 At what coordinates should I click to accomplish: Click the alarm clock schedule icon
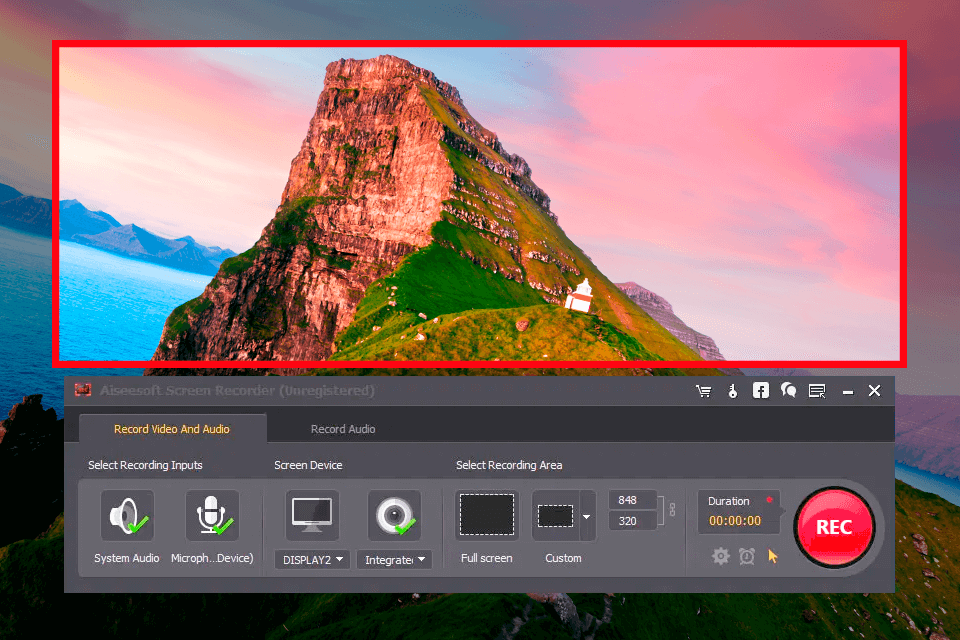(x=746, y=556)
